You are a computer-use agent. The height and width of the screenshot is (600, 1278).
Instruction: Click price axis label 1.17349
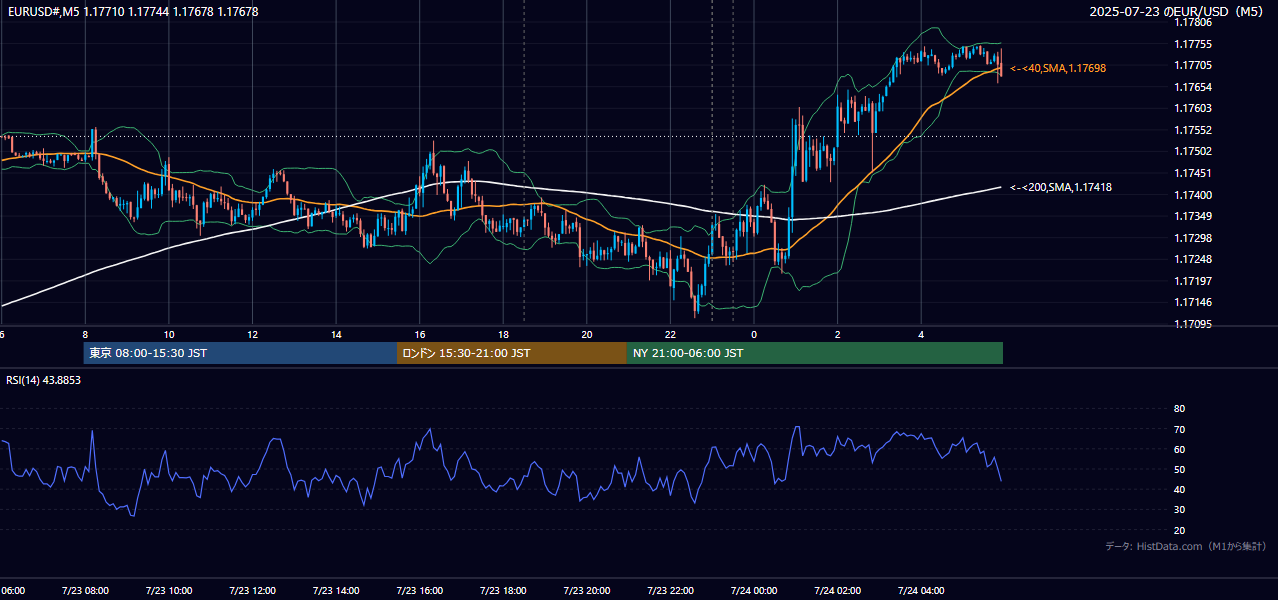1192,216
